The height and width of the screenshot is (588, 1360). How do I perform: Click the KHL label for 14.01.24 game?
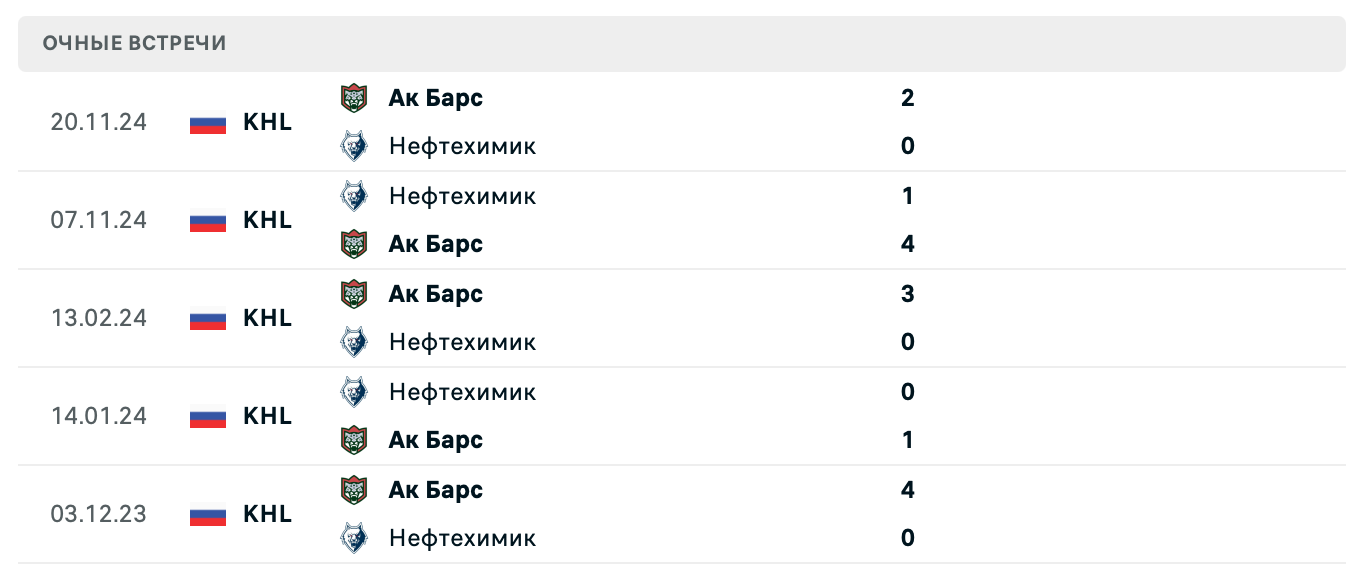click(267, 416)
